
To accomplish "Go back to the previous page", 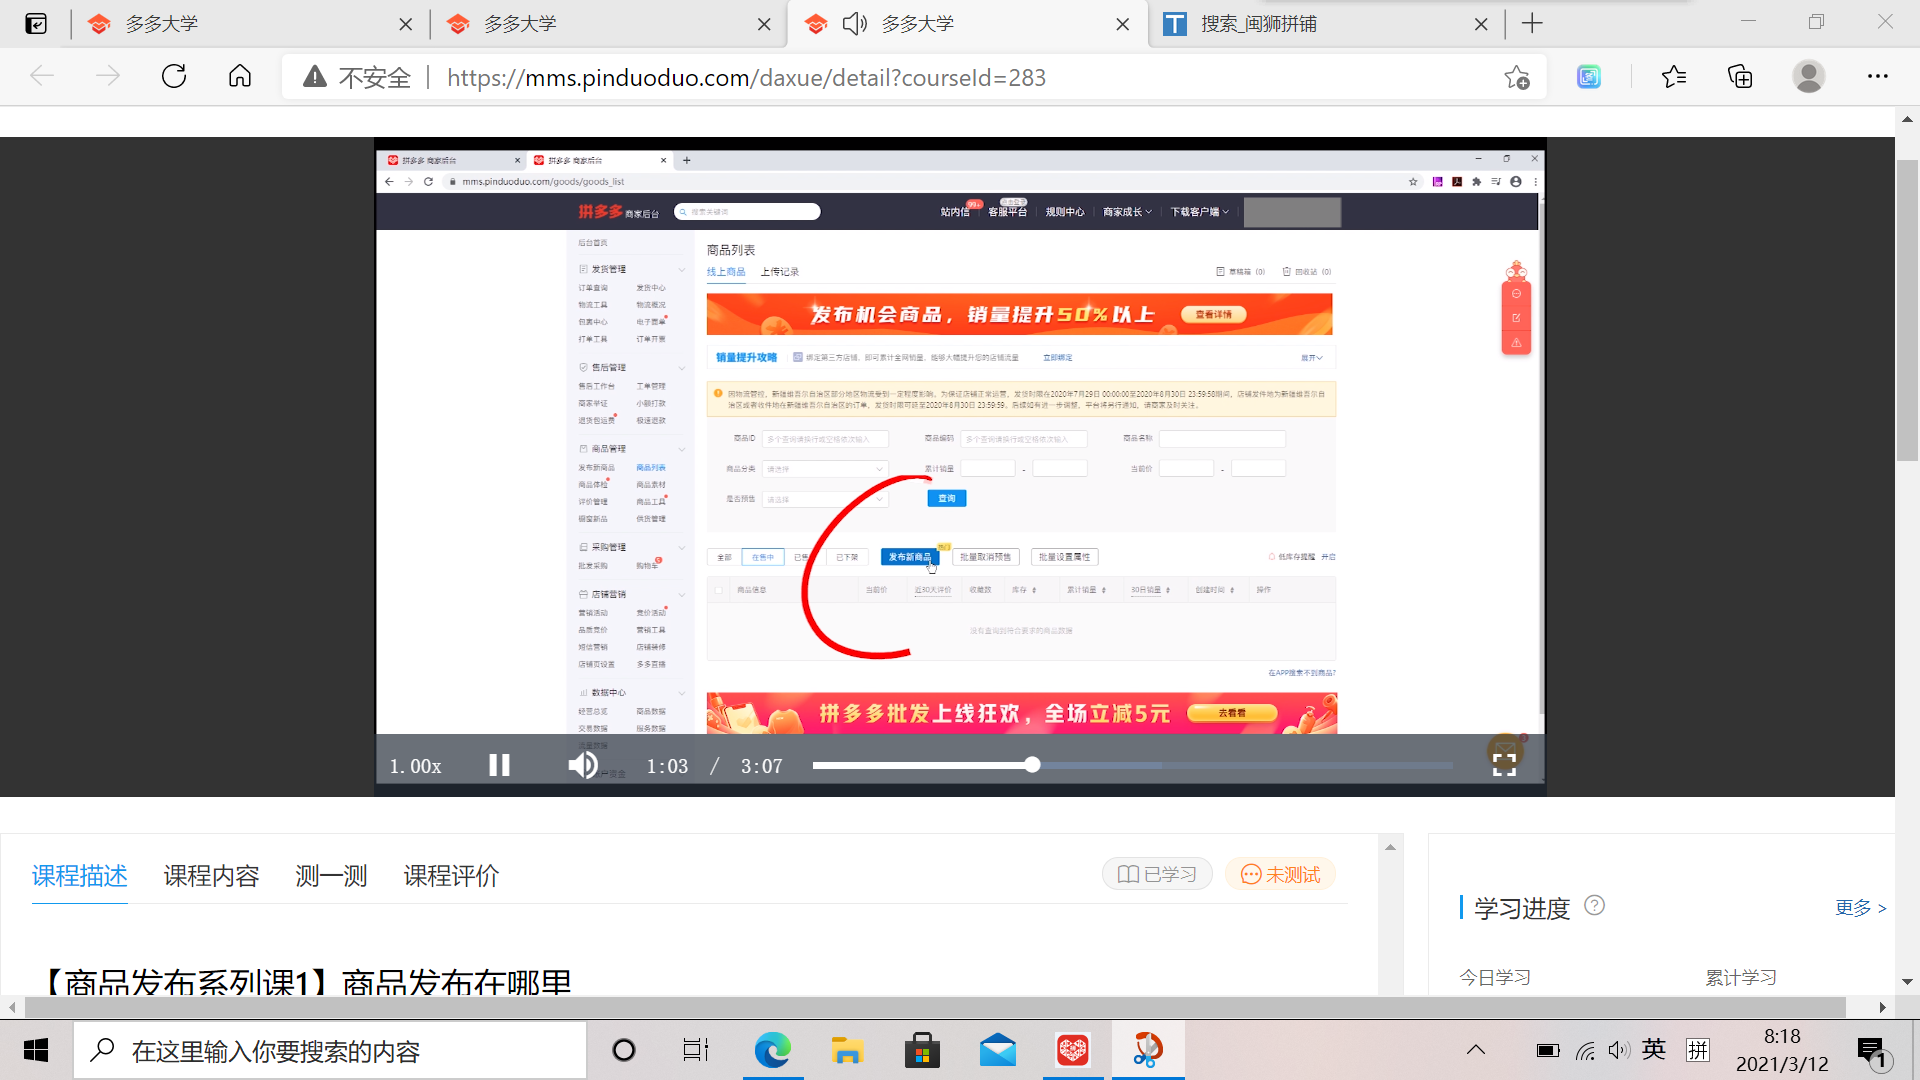I will [42, 77].
